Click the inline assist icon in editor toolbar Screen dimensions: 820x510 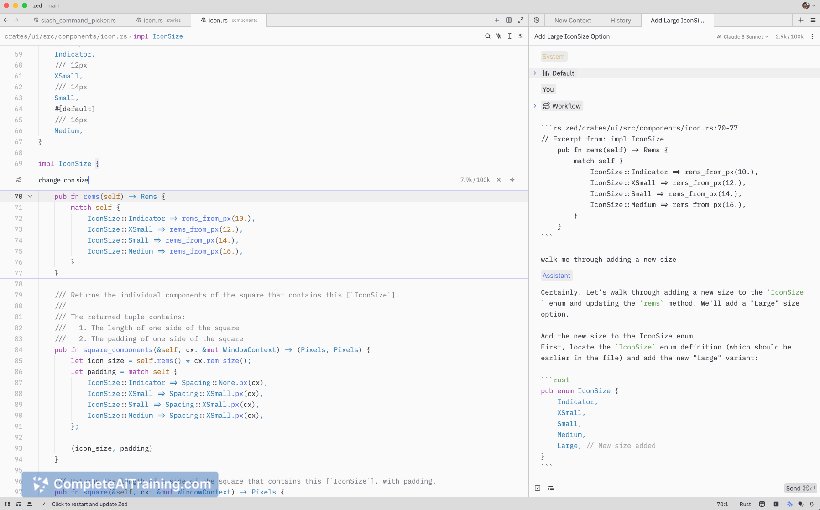498,36
